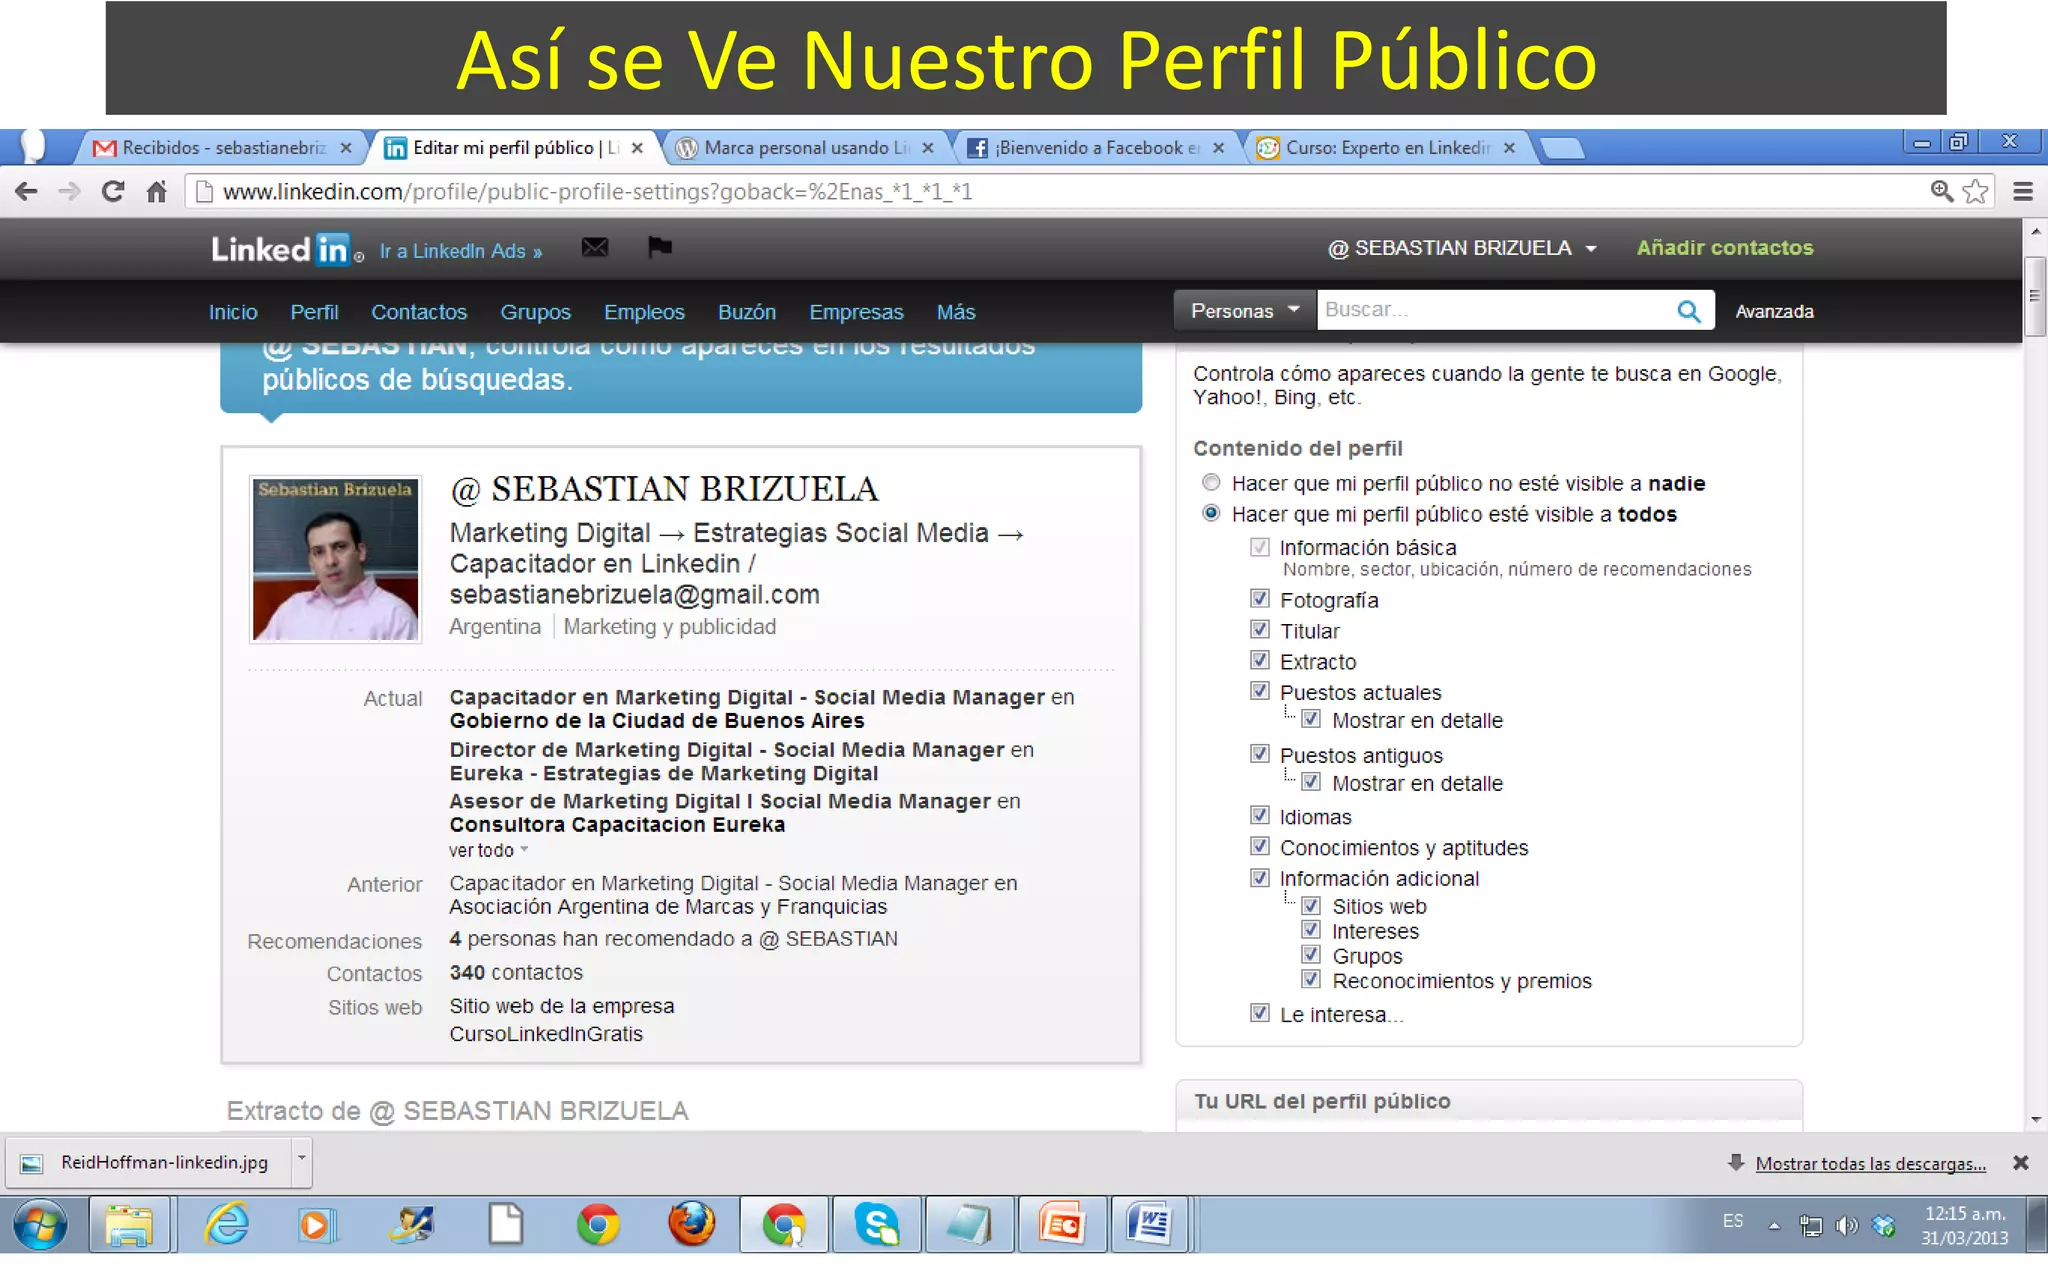Uncheck Reconocimientos y premios checkbox
Image resolution: width=2048 pixels, height=1280 pixels.
tap(1311, 980)
